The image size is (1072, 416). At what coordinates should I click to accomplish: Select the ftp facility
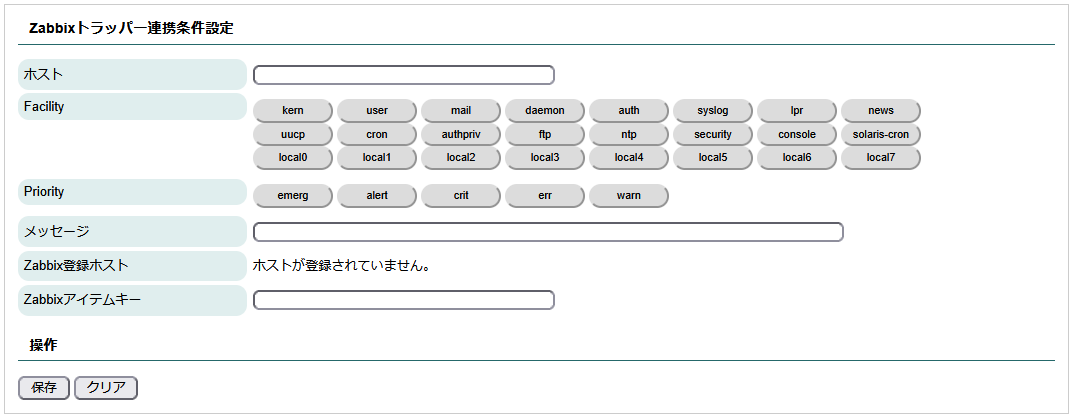545,134
